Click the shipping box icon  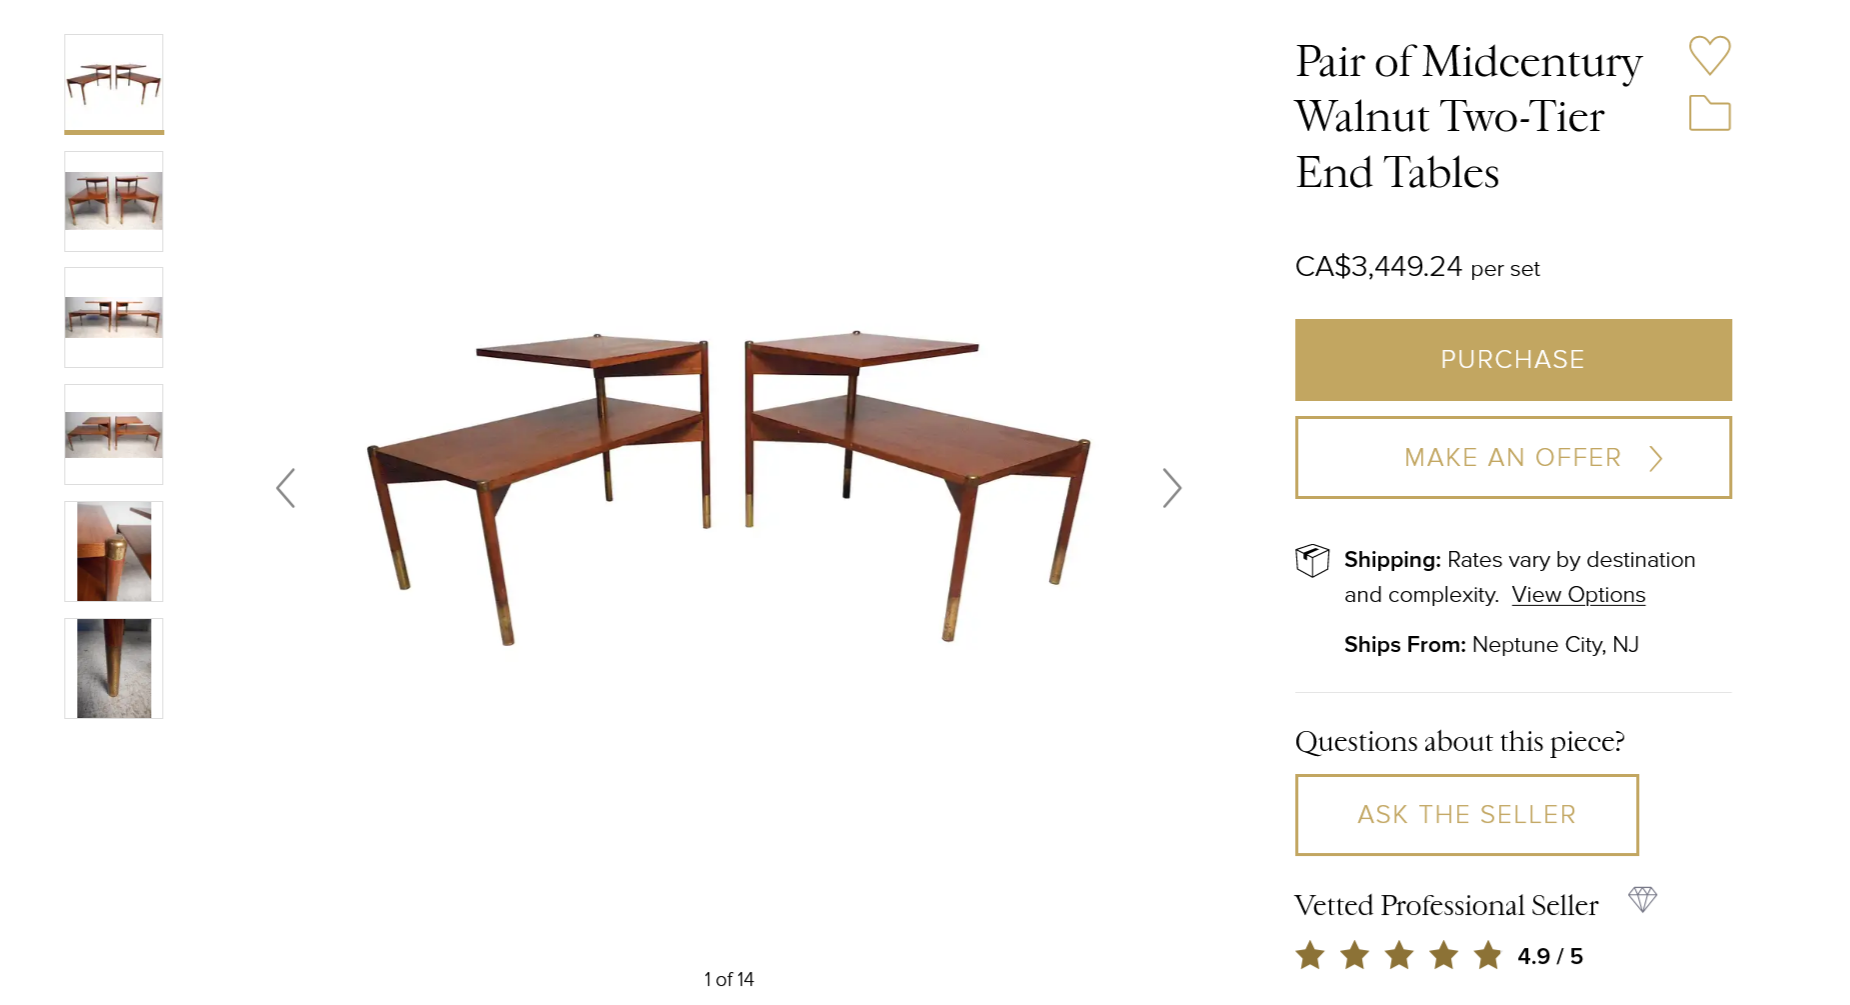[1312, 561]
